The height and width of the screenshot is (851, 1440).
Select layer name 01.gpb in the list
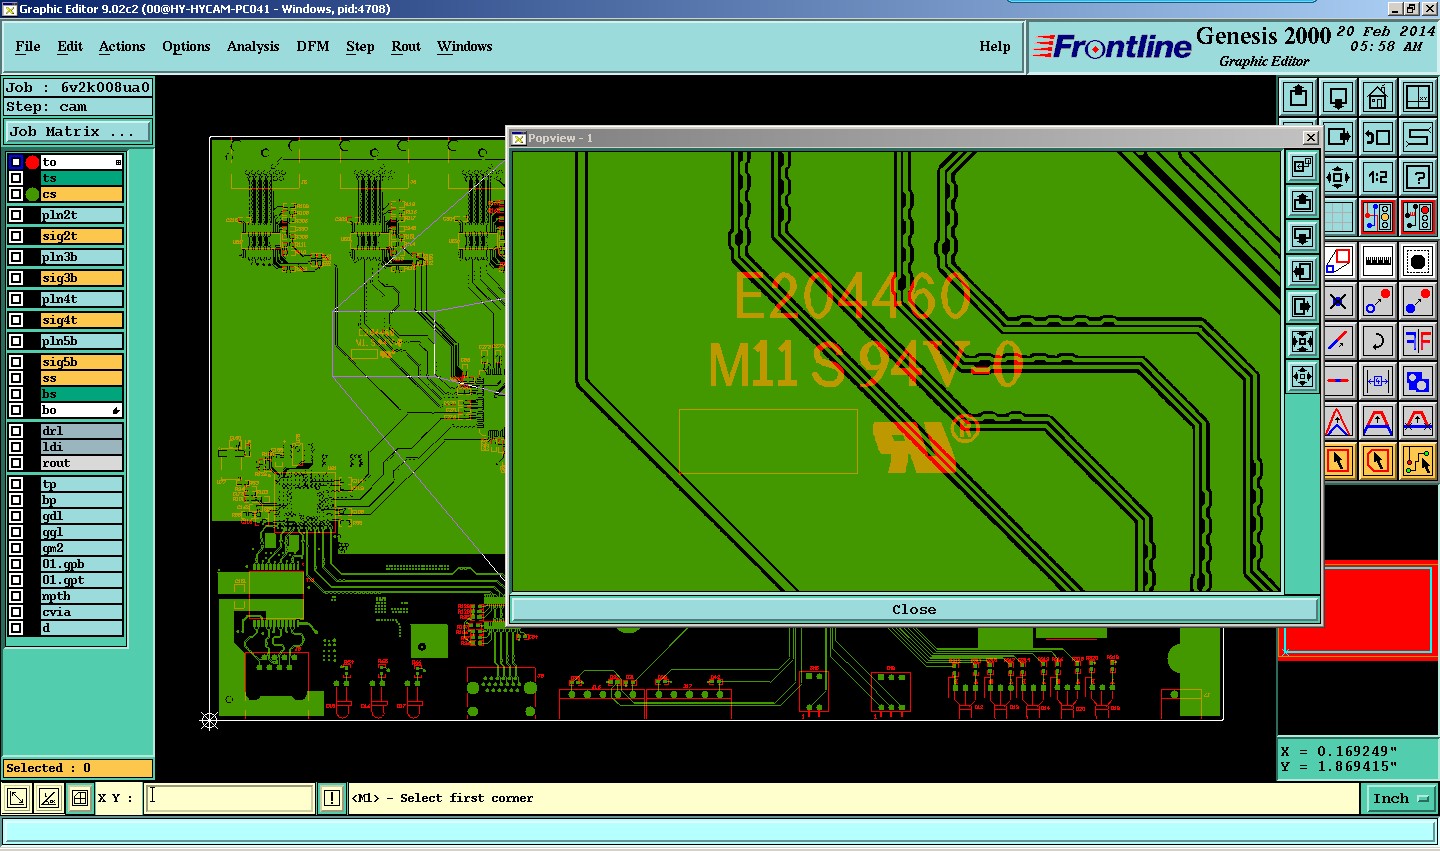tap(81, 564)
